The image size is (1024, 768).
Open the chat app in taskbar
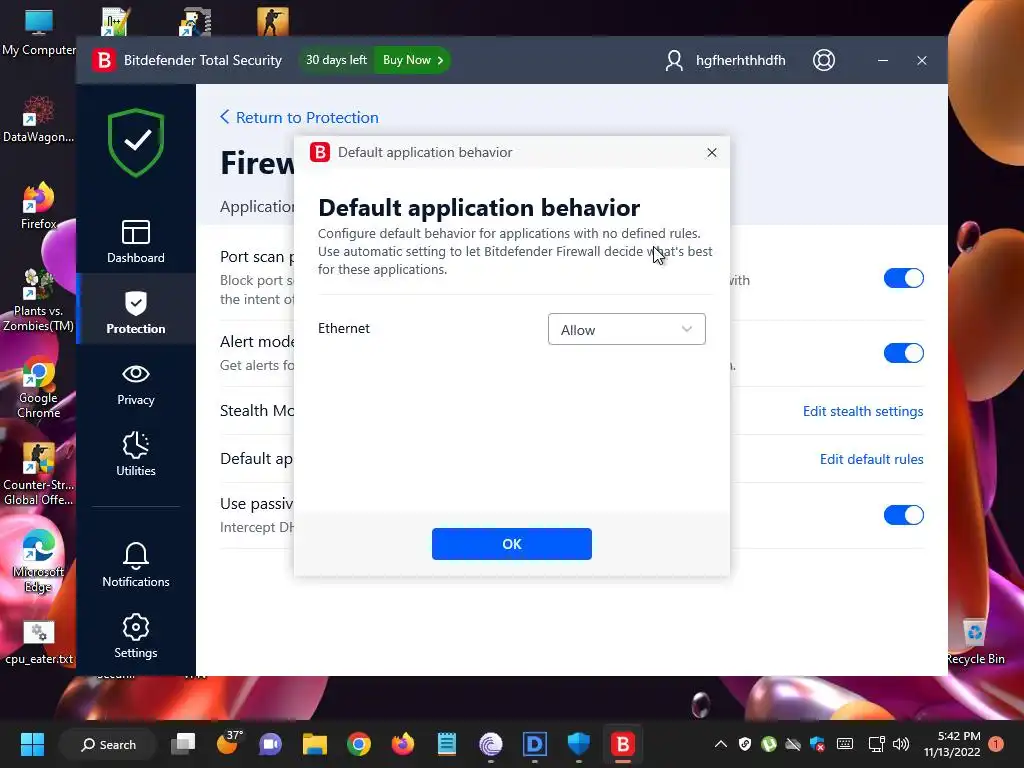270,744
